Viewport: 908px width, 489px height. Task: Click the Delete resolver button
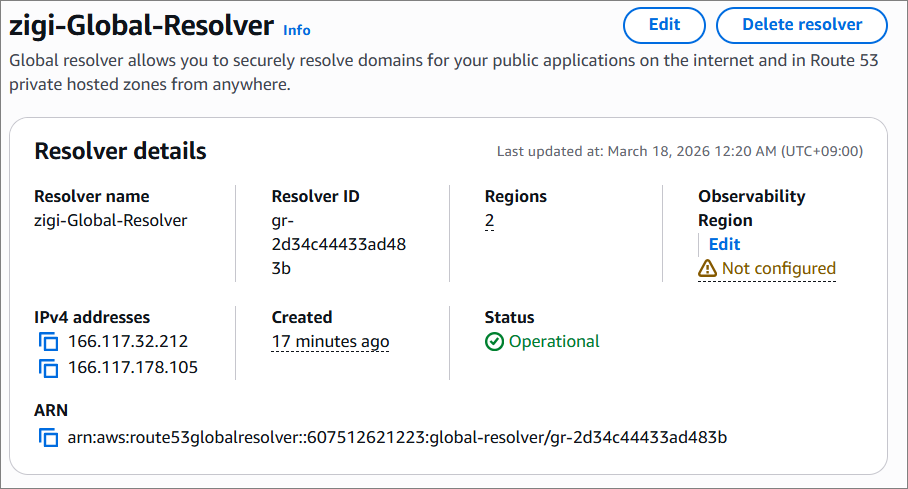(802, 25)
